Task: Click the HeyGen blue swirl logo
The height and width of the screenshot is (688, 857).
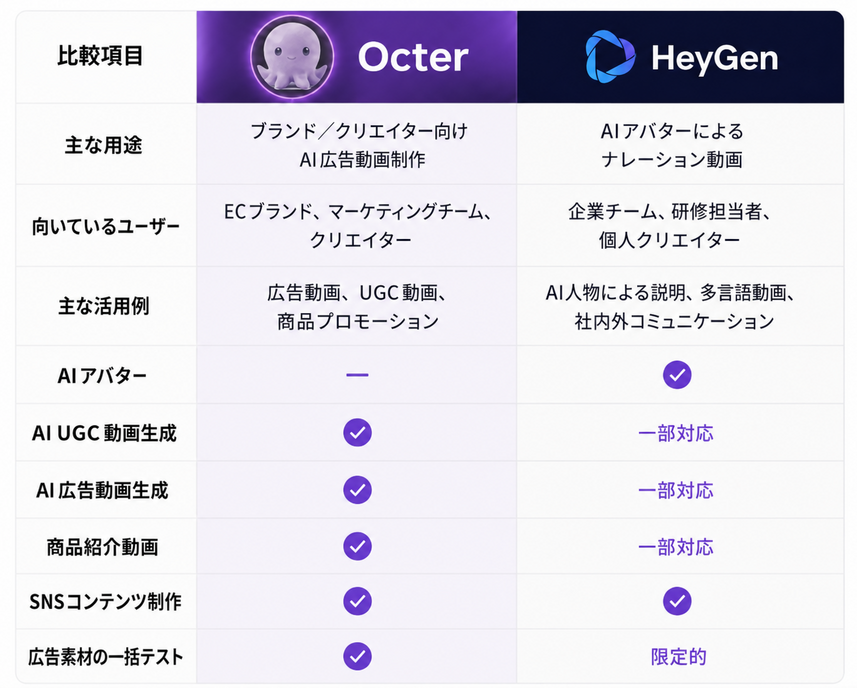Action: click(610, 57)
